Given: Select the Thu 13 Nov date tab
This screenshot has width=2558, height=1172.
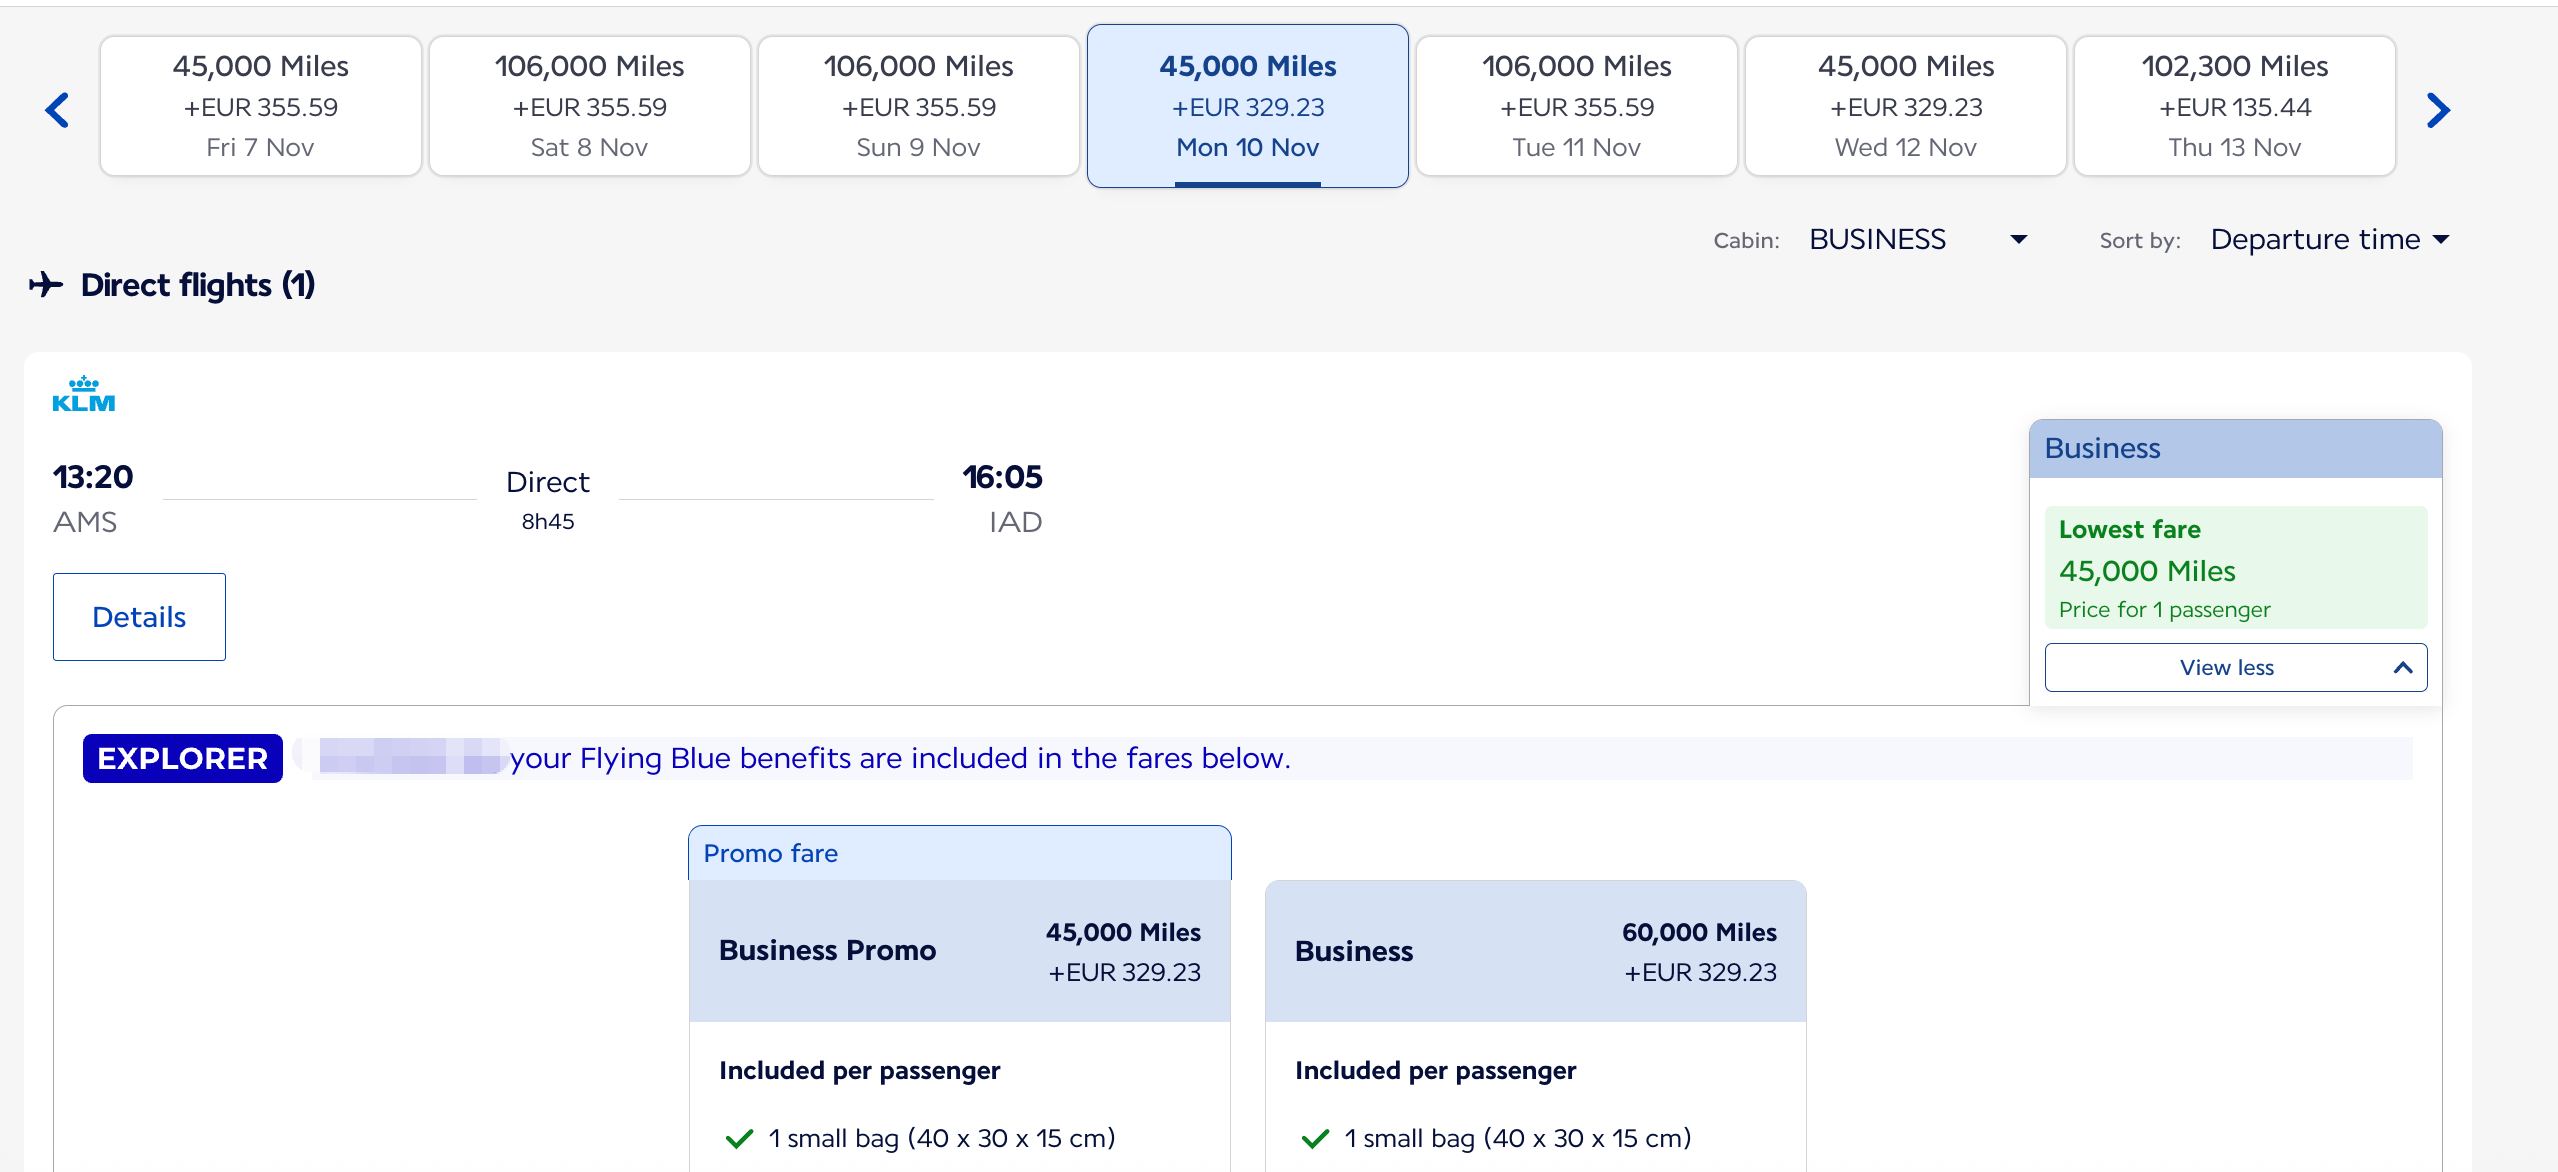Looking at the screenshot, I should click(x=2234, y=107).
